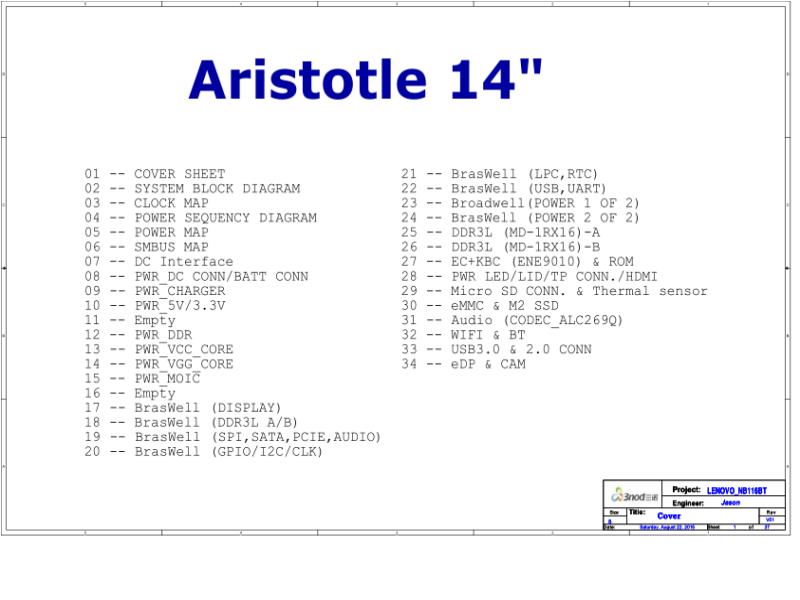Click the date field in title block
800x600 pixels.
click(667, 527)
